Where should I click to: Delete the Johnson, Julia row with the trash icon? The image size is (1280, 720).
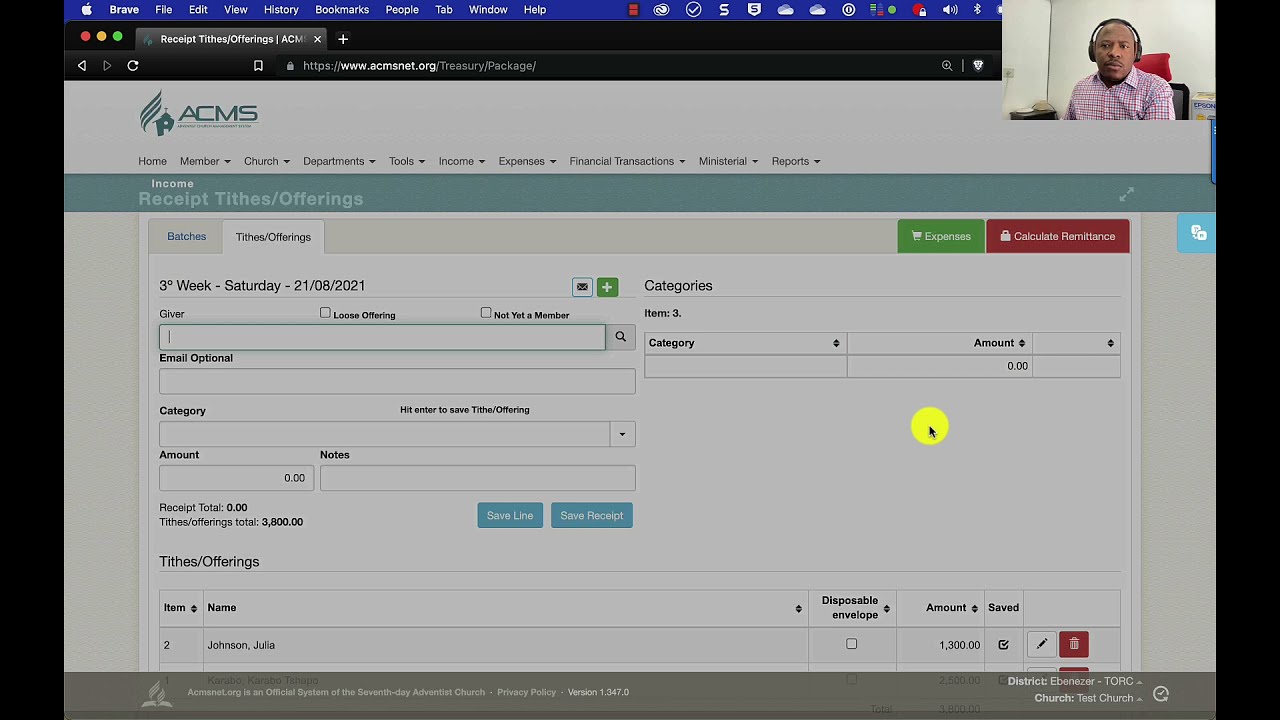point(1074,645)
